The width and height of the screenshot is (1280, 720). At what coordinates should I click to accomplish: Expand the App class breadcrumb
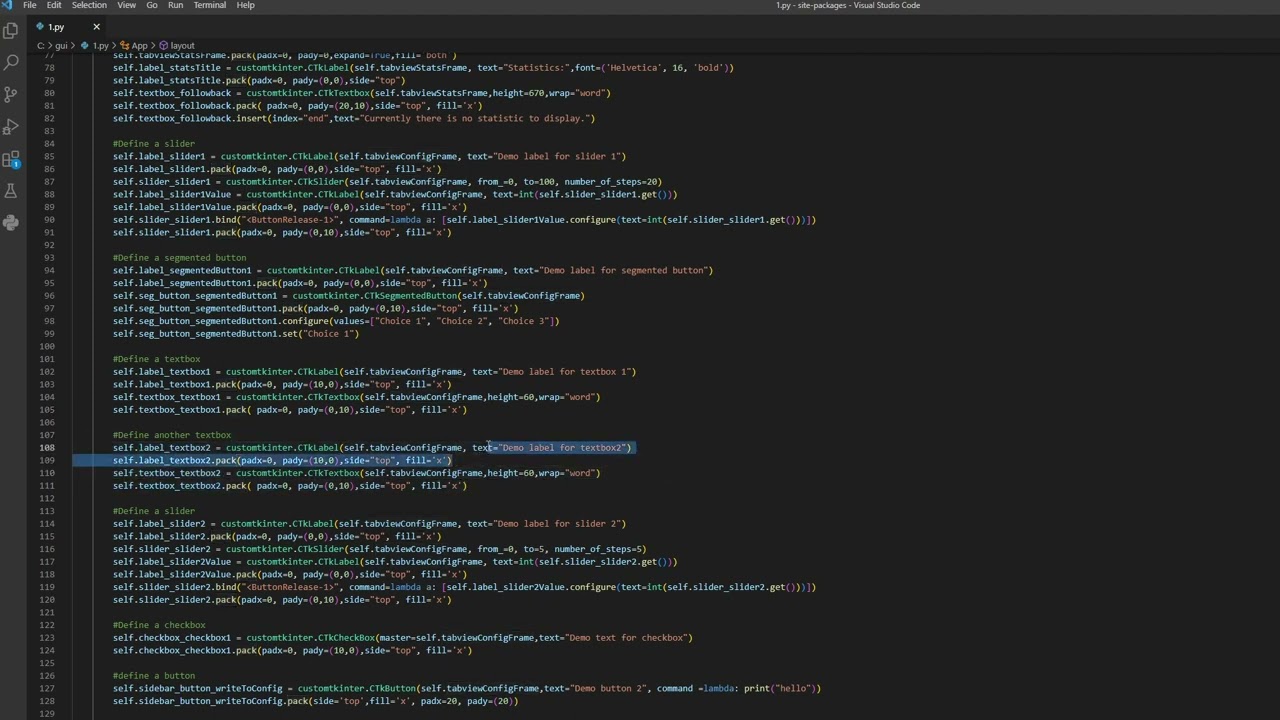139,46
